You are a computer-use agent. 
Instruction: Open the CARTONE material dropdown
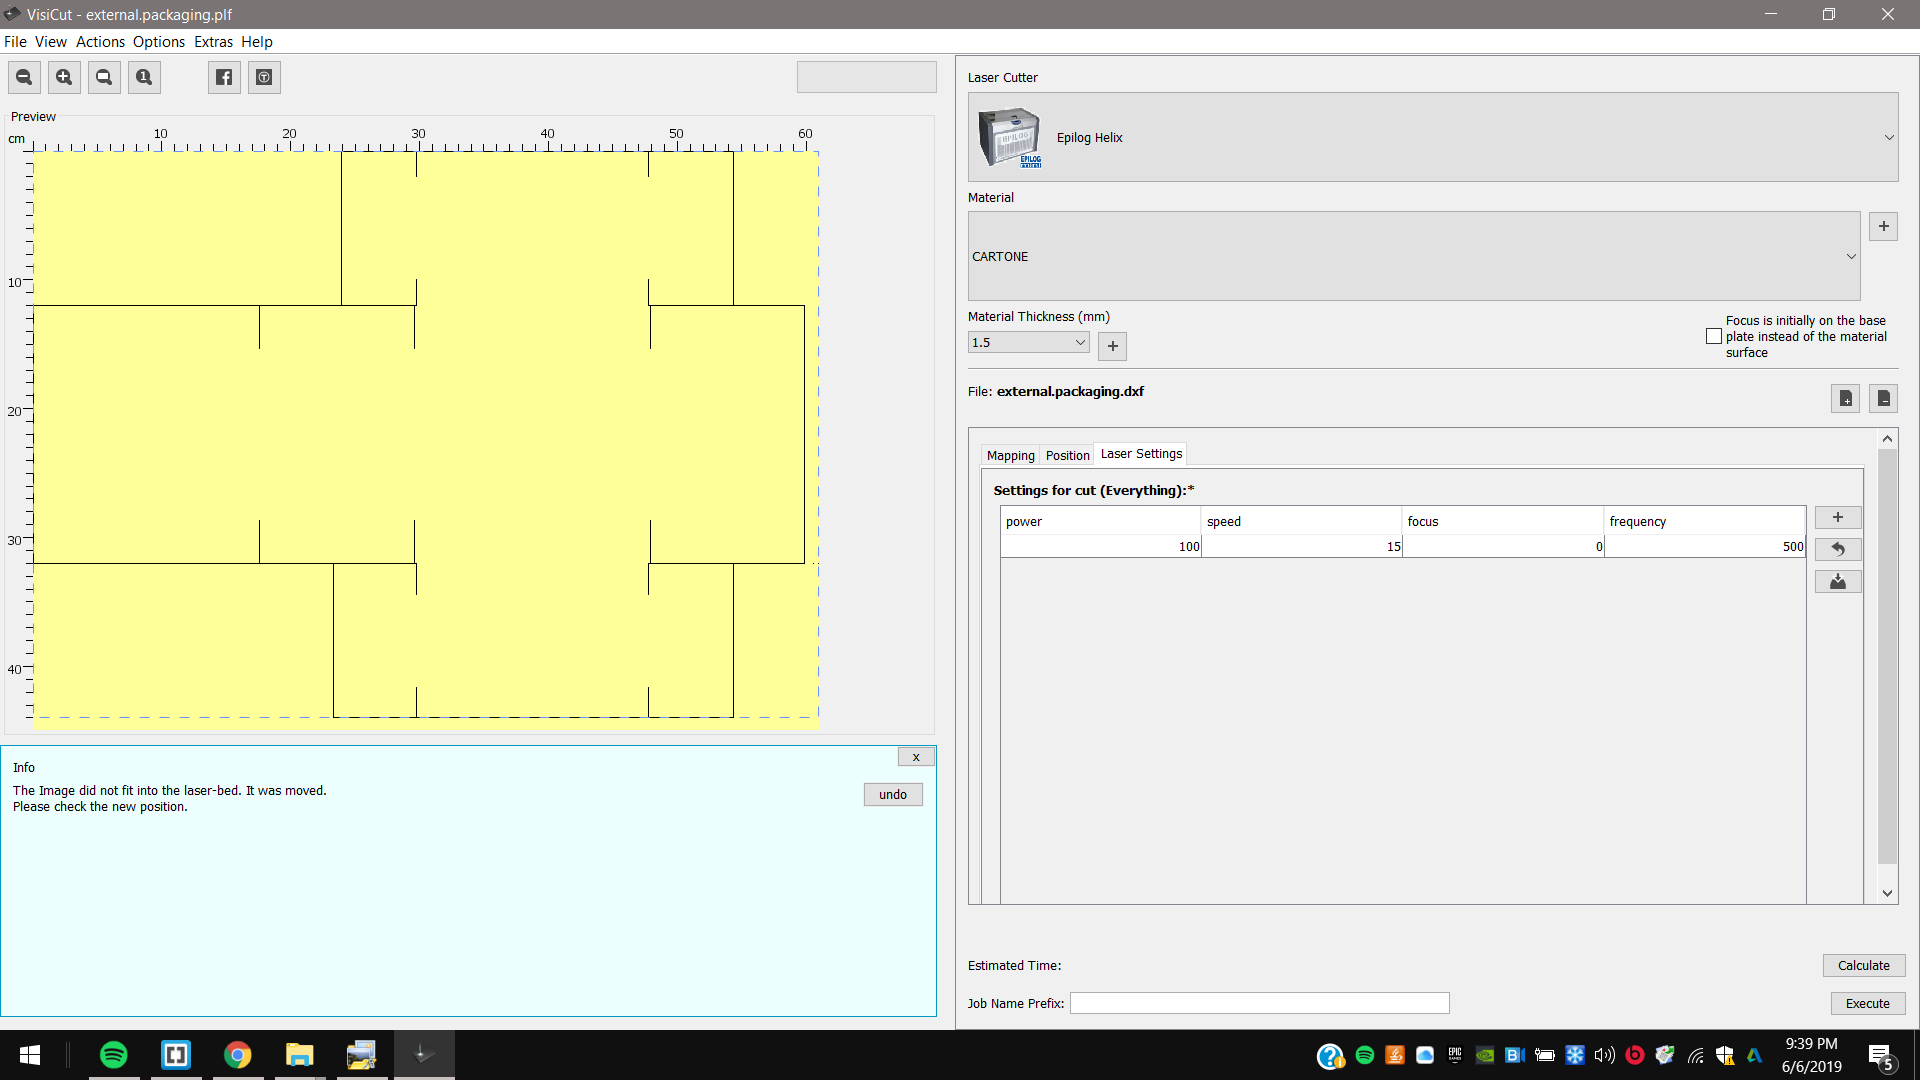[1850, 256]
